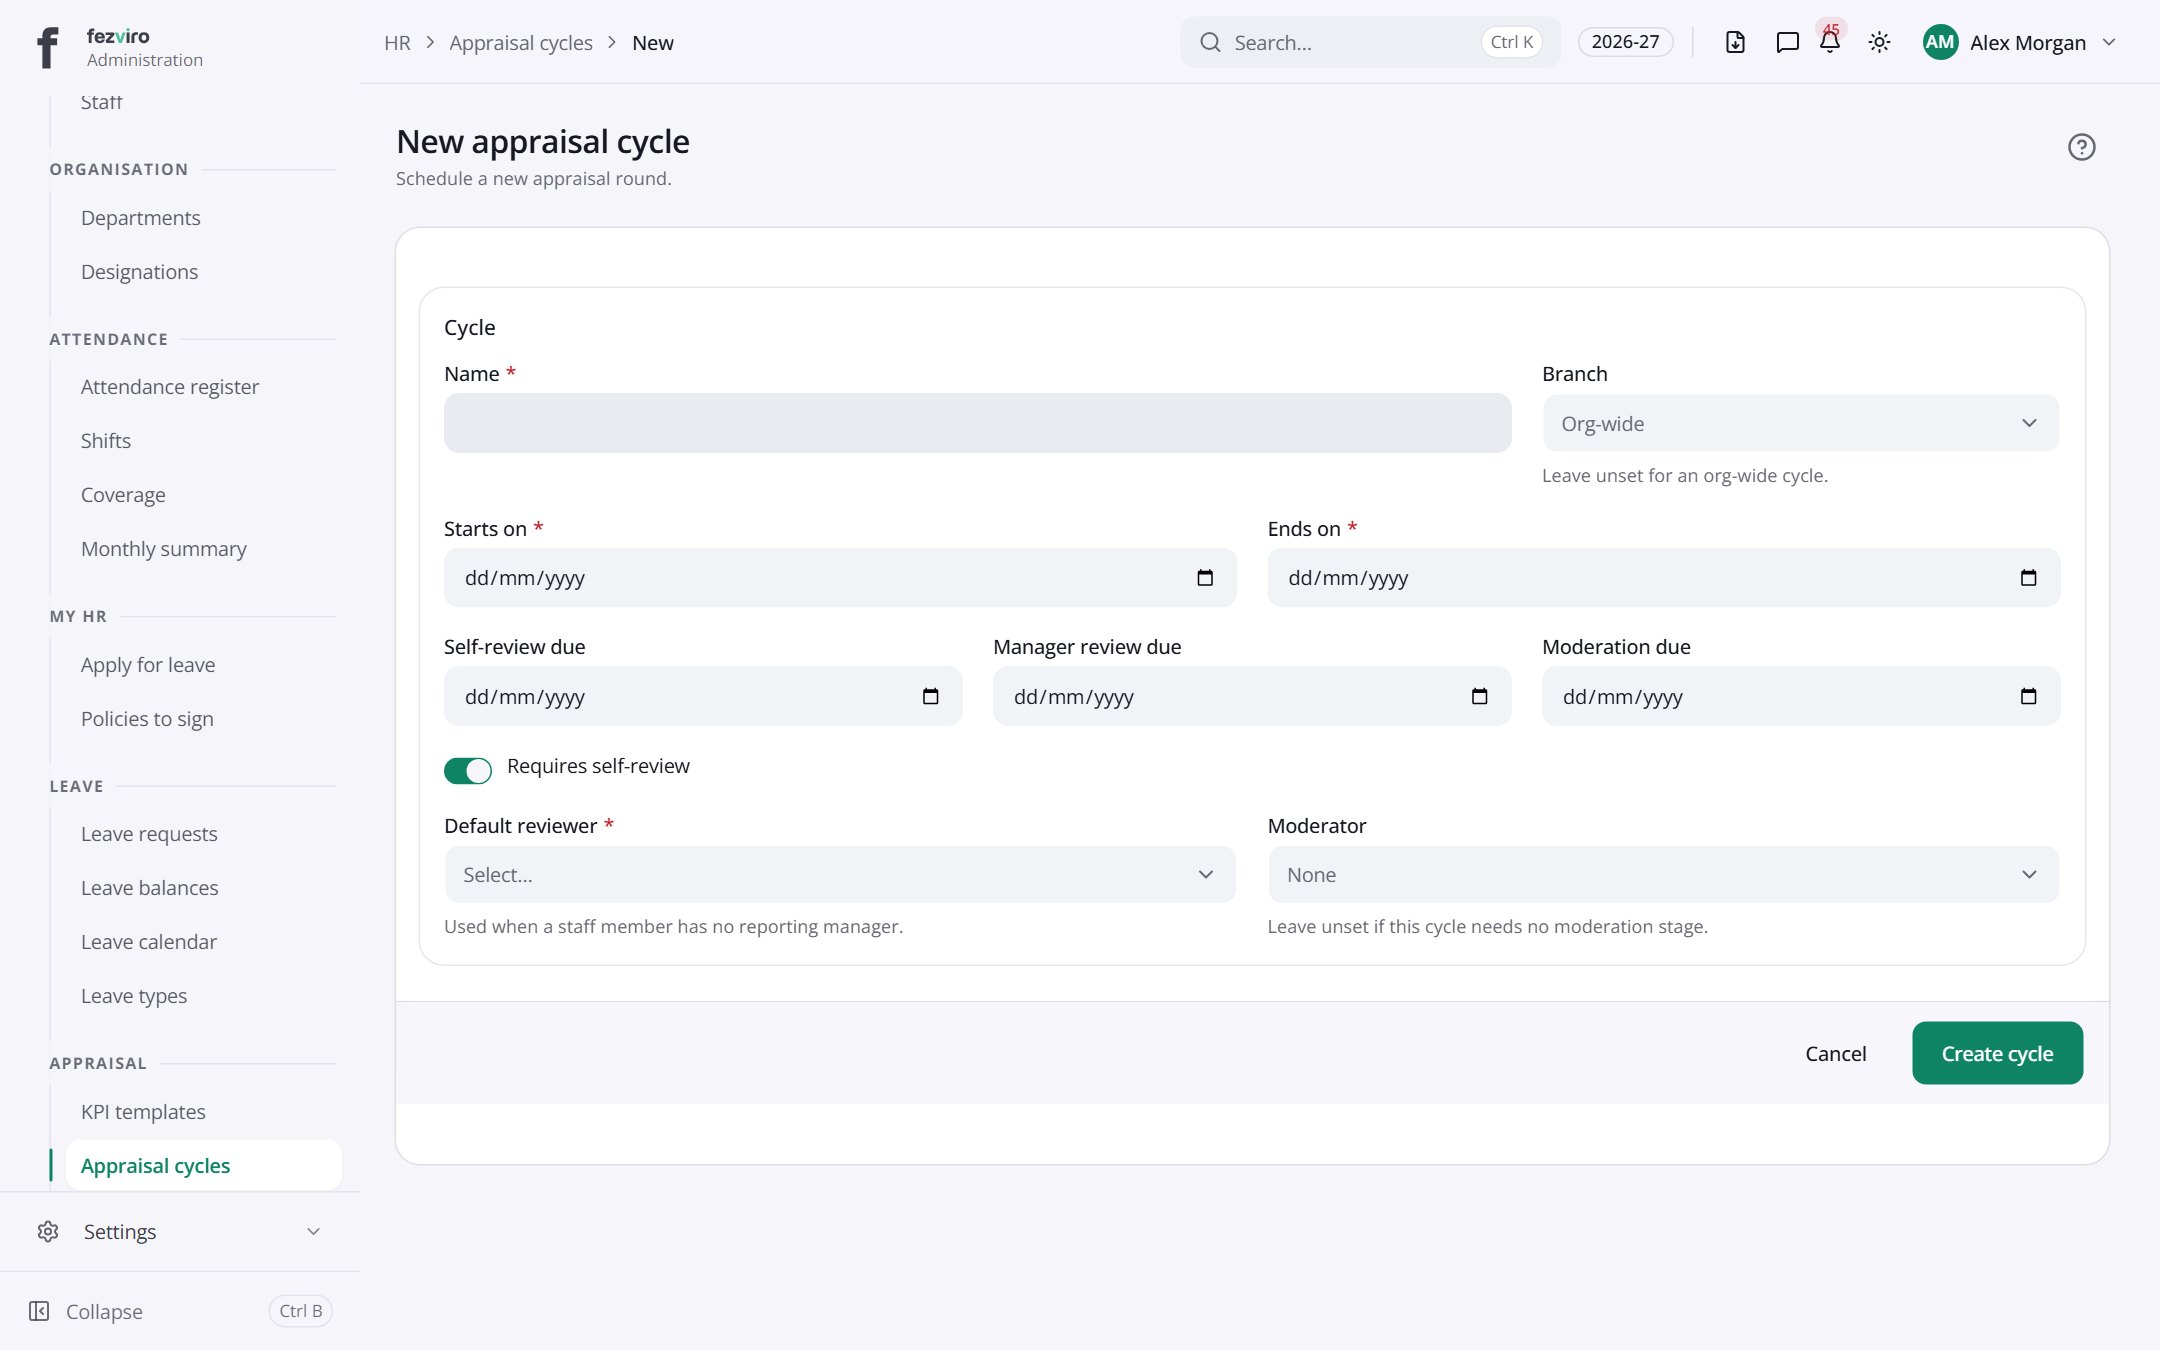The width and height of the screenshot is (2160, 1350).
Task: Open Monthly summary in sidebar
Action: (x=164, y=548)
